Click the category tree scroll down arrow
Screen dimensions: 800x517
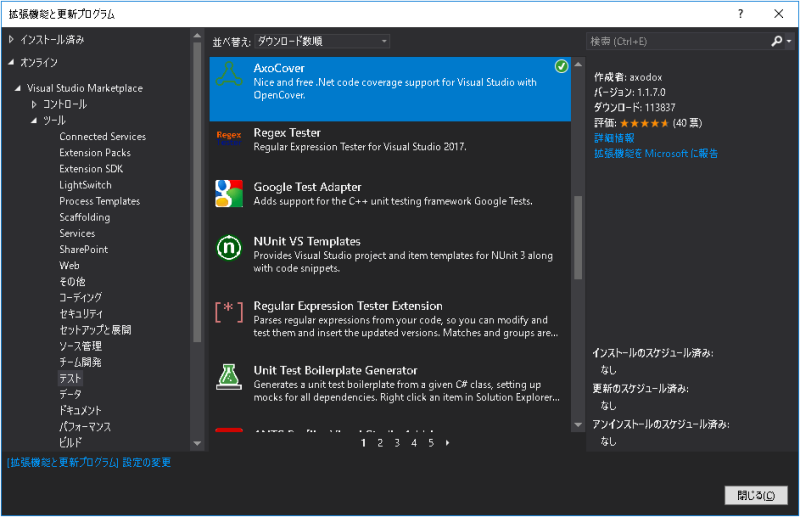(197, 444)
